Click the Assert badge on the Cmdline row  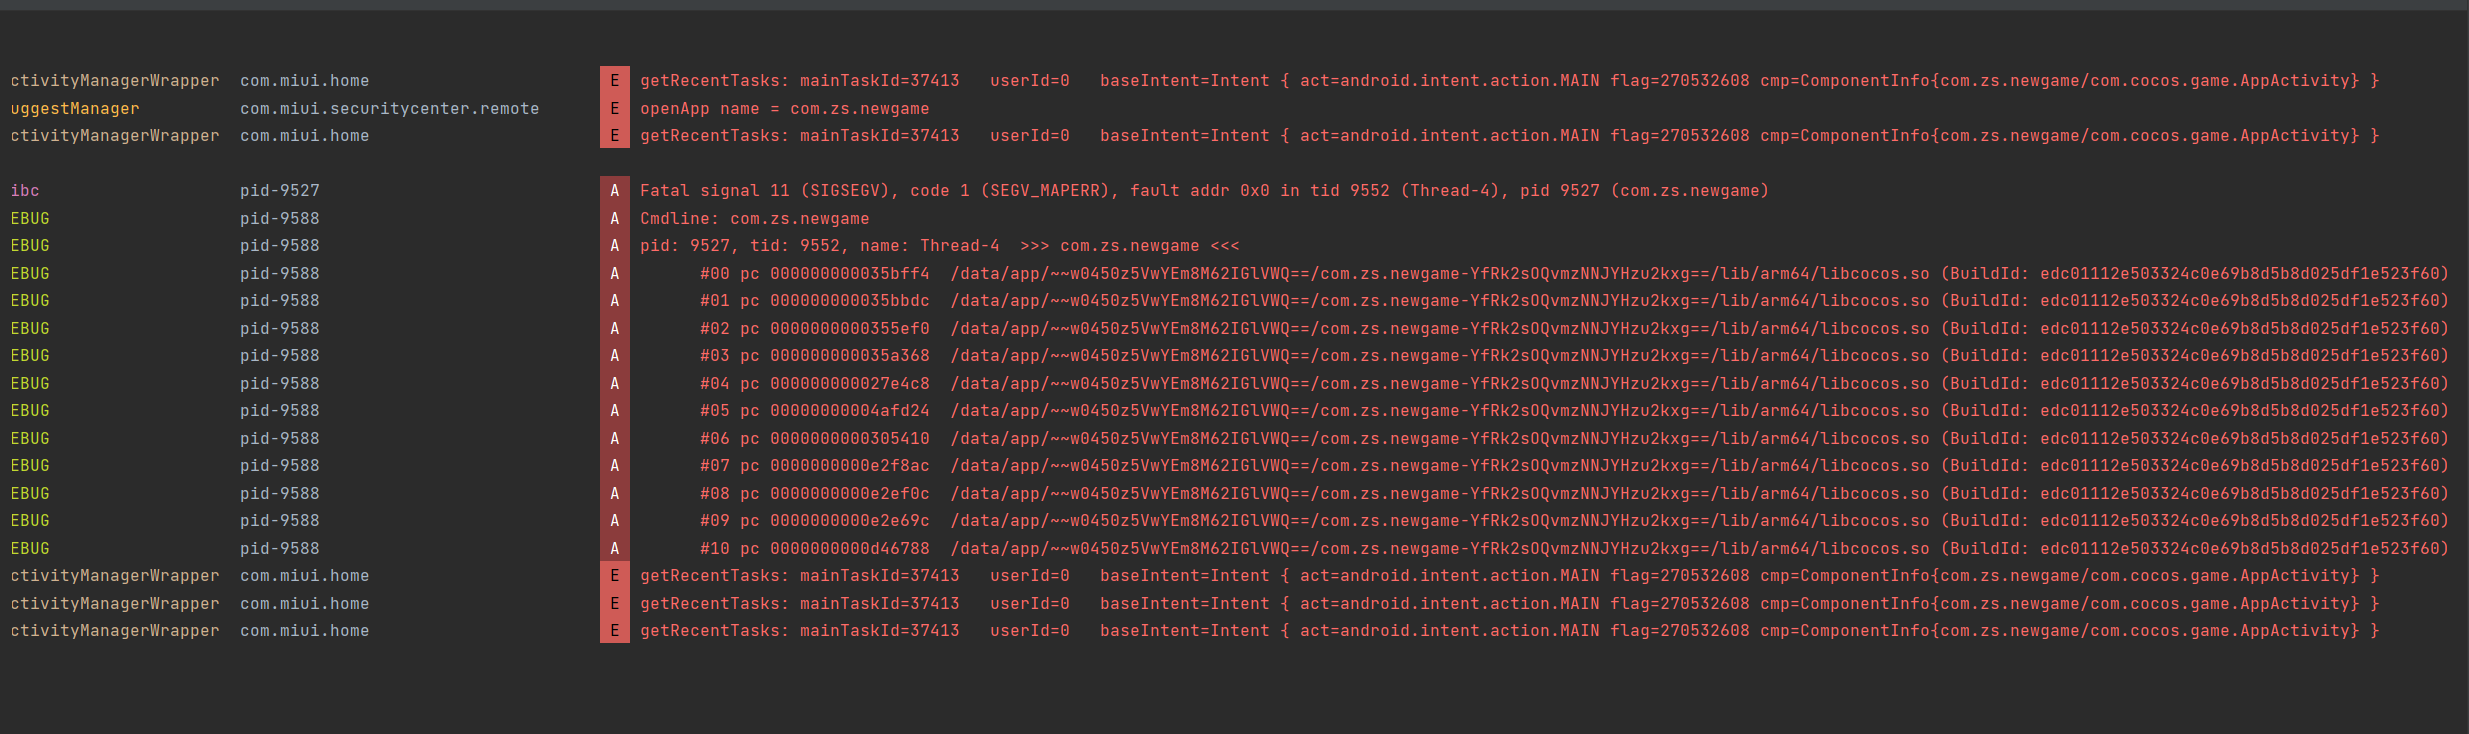pos(614,219)
